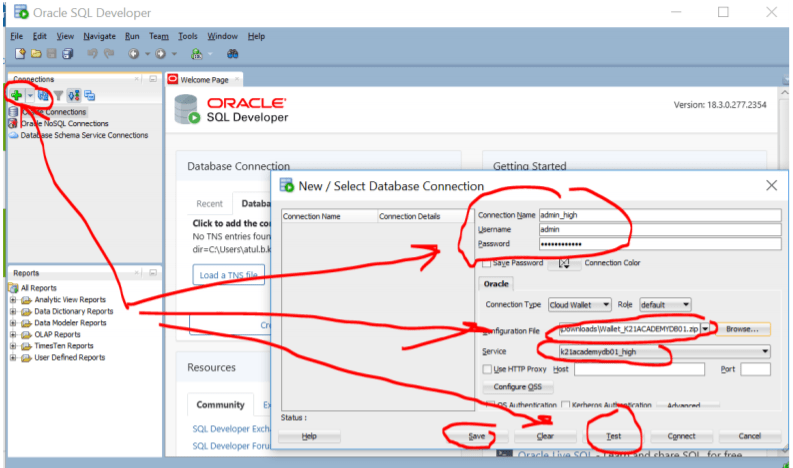This screenshot has height=468, width=793.
Task: Click the New file toolbar icon
Action: [20, 54]
